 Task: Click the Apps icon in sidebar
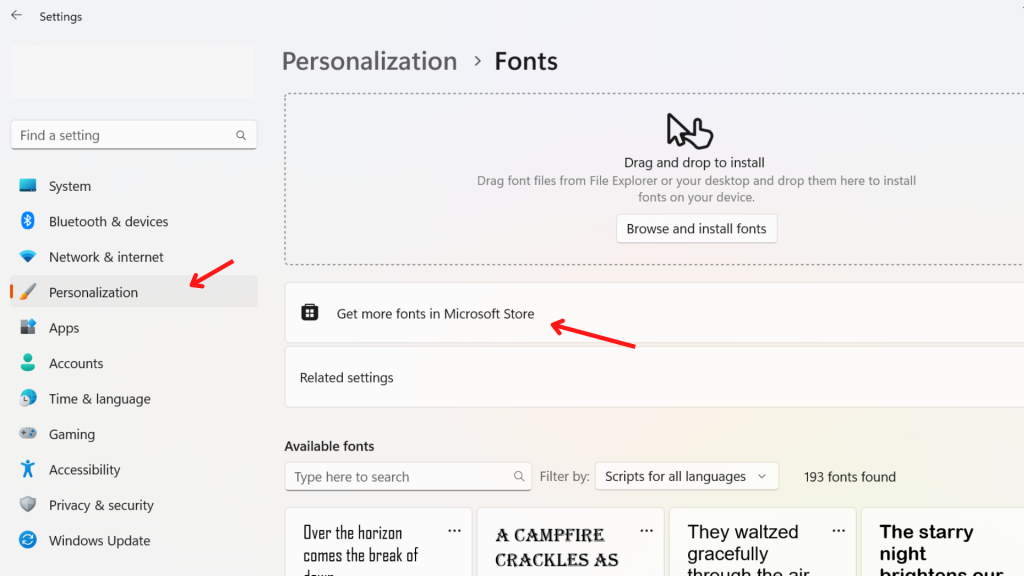pyautogui.click(x=27, y=327)
